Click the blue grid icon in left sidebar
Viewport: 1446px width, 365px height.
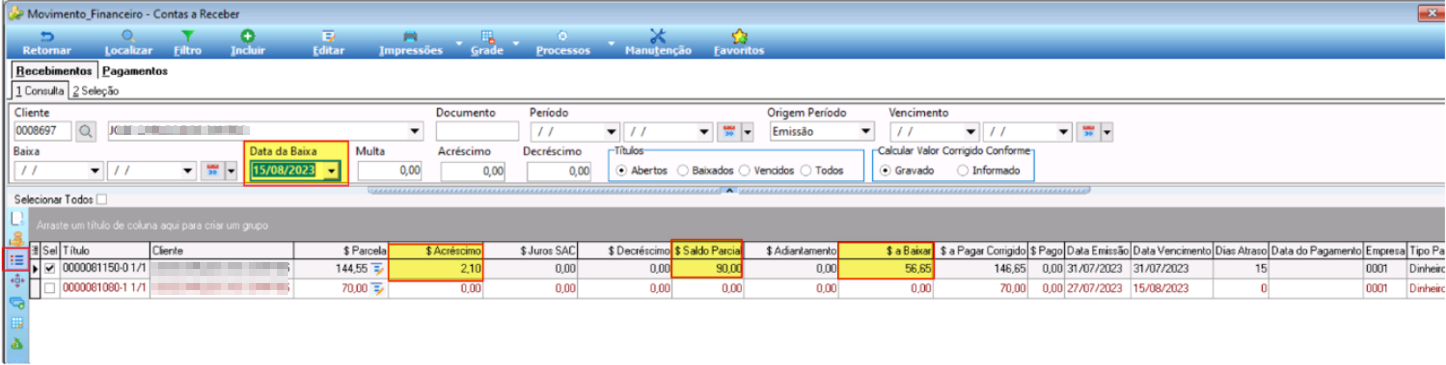pos(16,323)
